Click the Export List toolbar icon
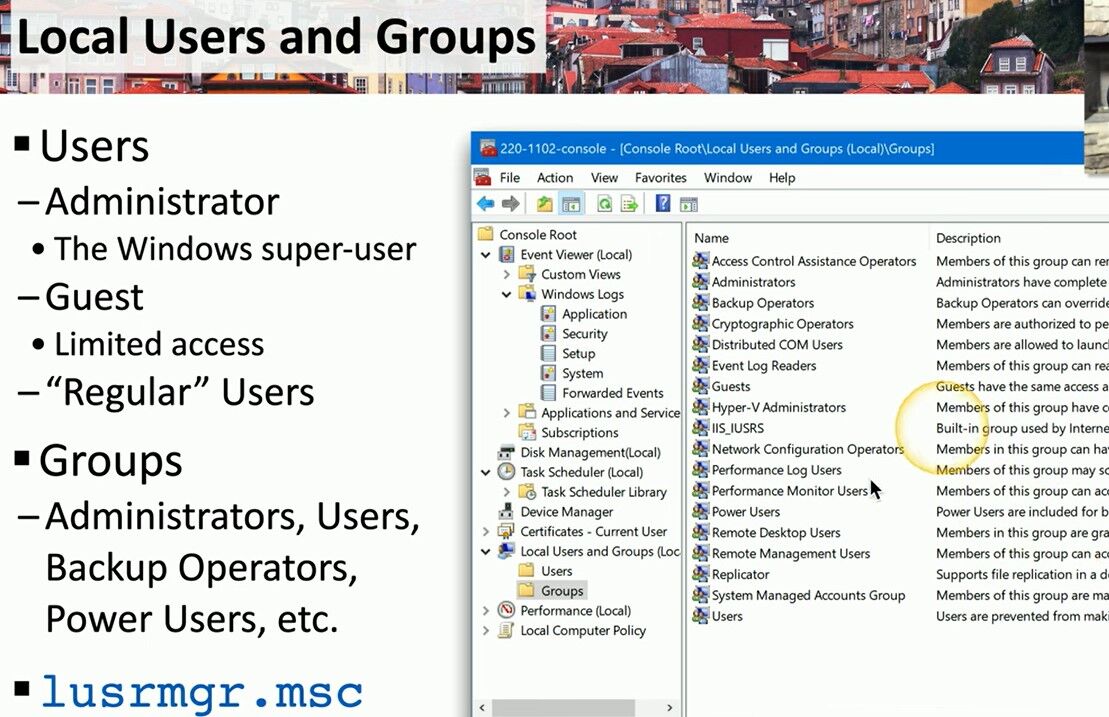This screenshot has width=1109, height=717. [629, 204]
